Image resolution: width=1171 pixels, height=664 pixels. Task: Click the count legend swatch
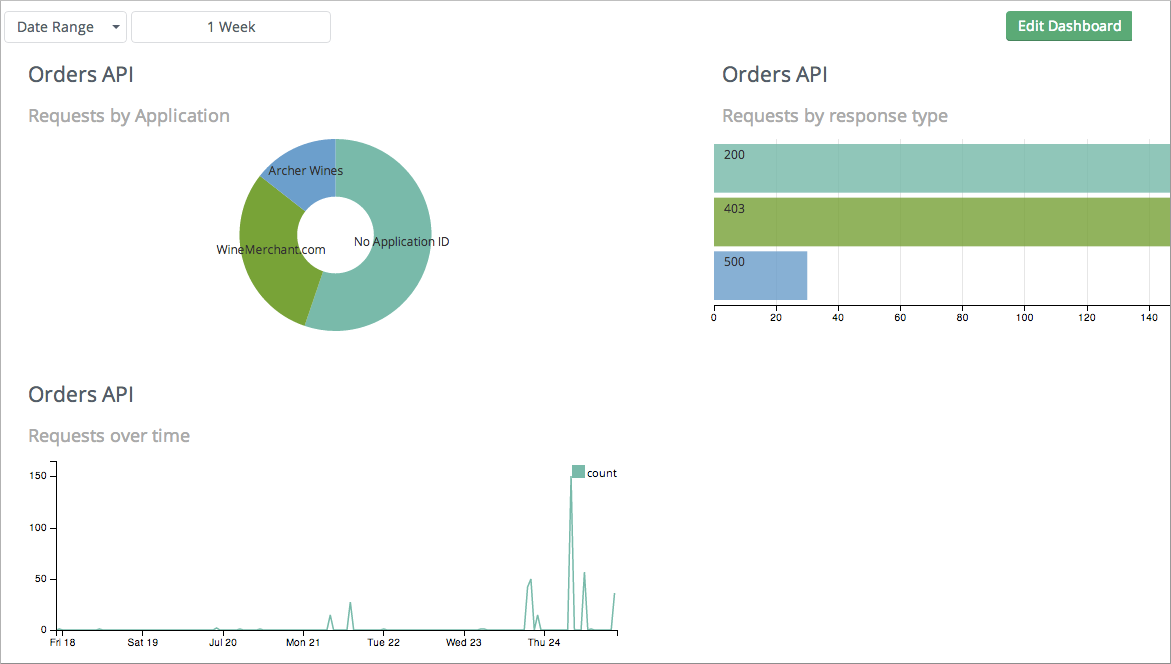tap(578, 469)
